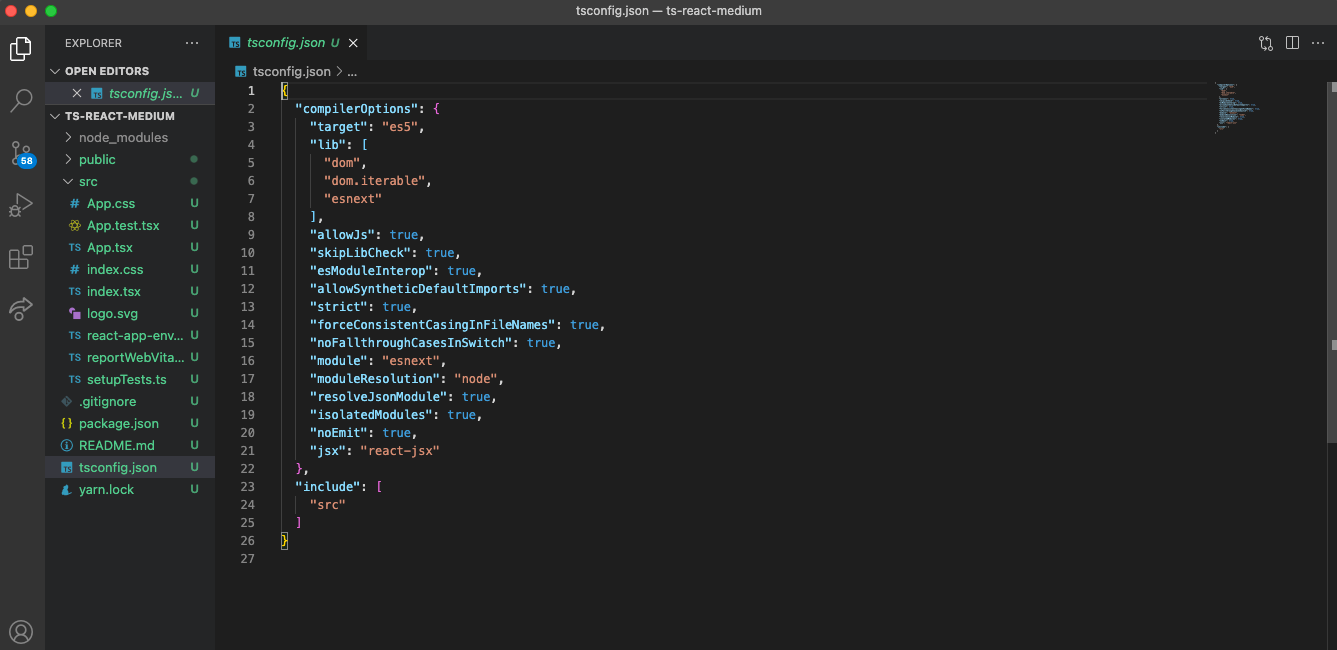Close the tsconfig.json editor tab
The image size is (1337, 650).
(353, 43)
